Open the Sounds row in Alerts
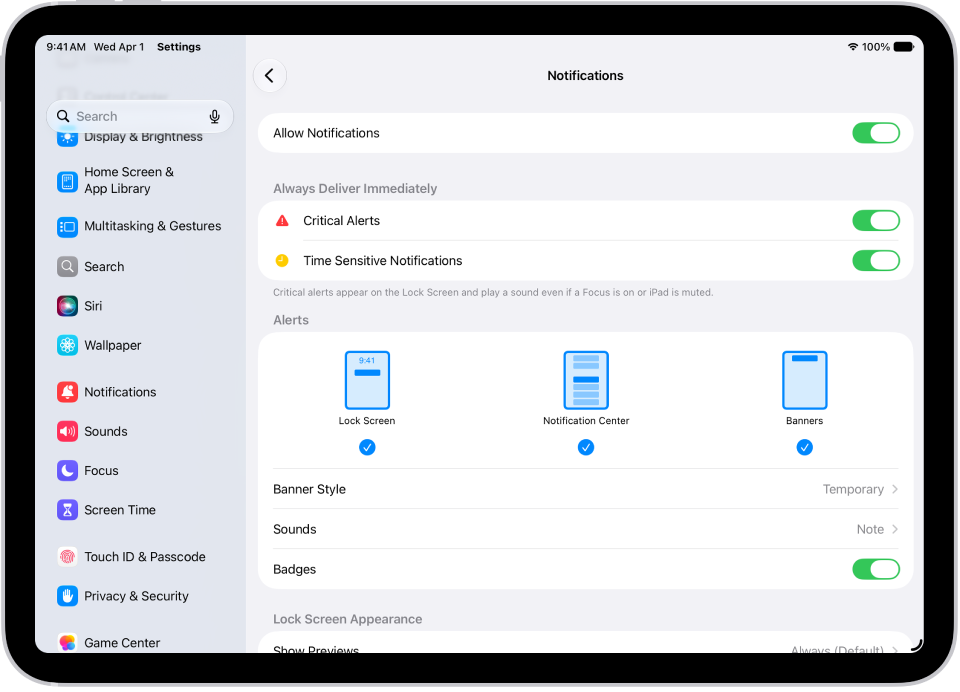This screenshot has width=960, height=692. pos(585,529)
